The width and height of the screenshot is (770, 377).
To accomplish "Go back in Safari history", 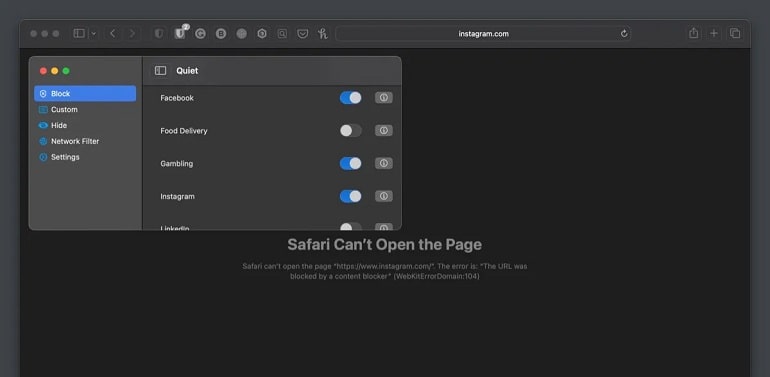I will pyautogui.click(x=112, y=33).
